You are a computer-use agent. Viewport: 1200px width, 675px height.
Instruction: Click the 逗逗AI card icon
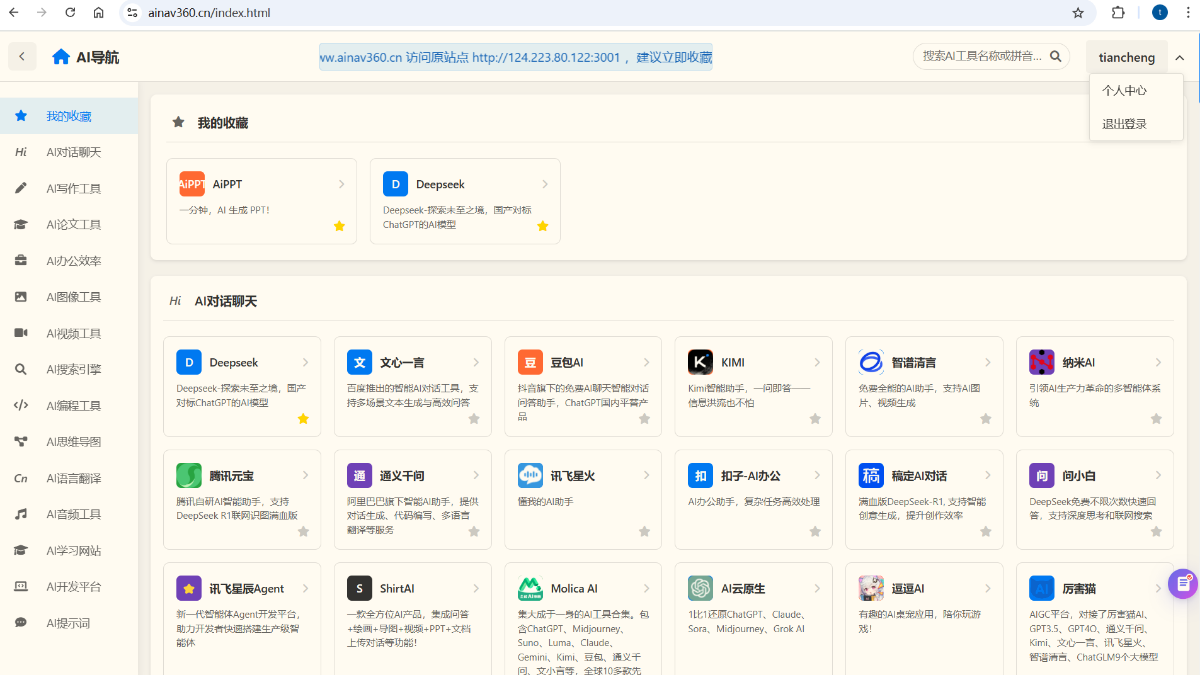871,588
